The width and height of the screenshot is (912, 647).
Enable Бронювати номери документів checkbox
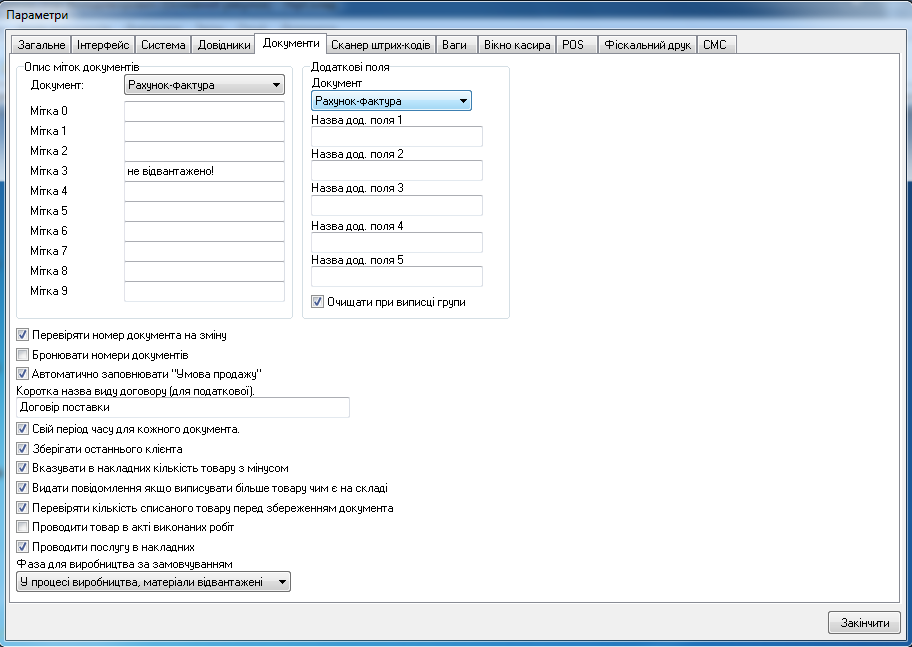click(23, 354)
